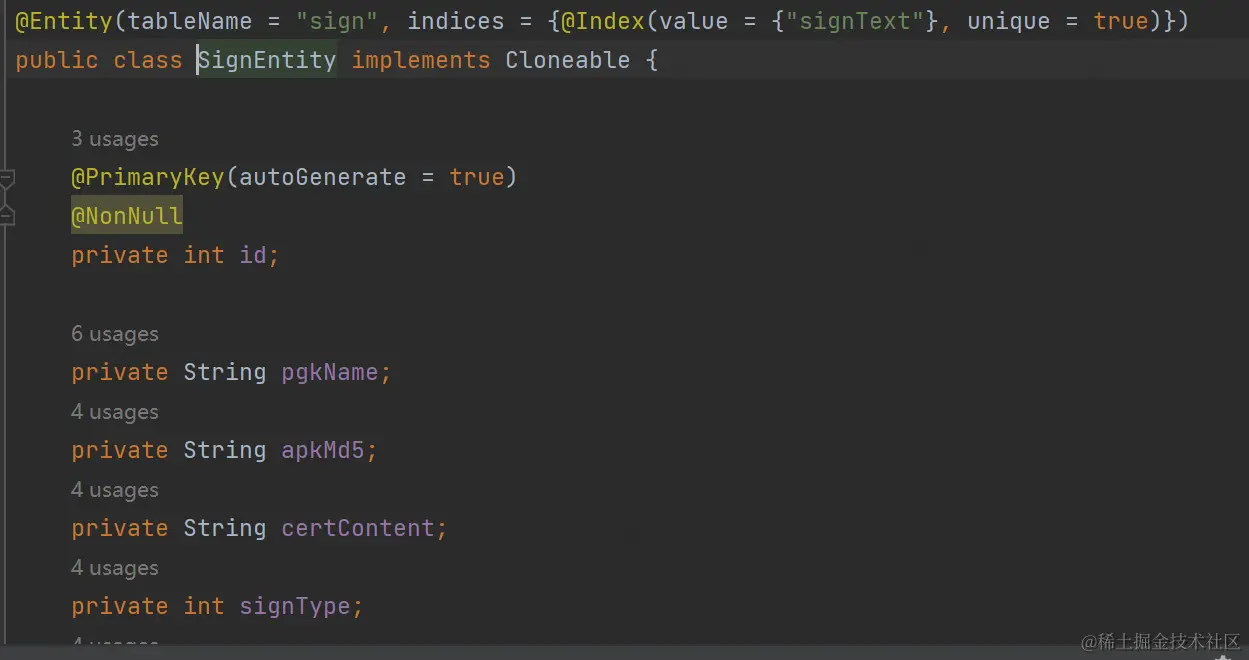Click true after unique =
The width and height of the screenshot is (1249, 660).
pyautogui.click(x=1121, y=21)
